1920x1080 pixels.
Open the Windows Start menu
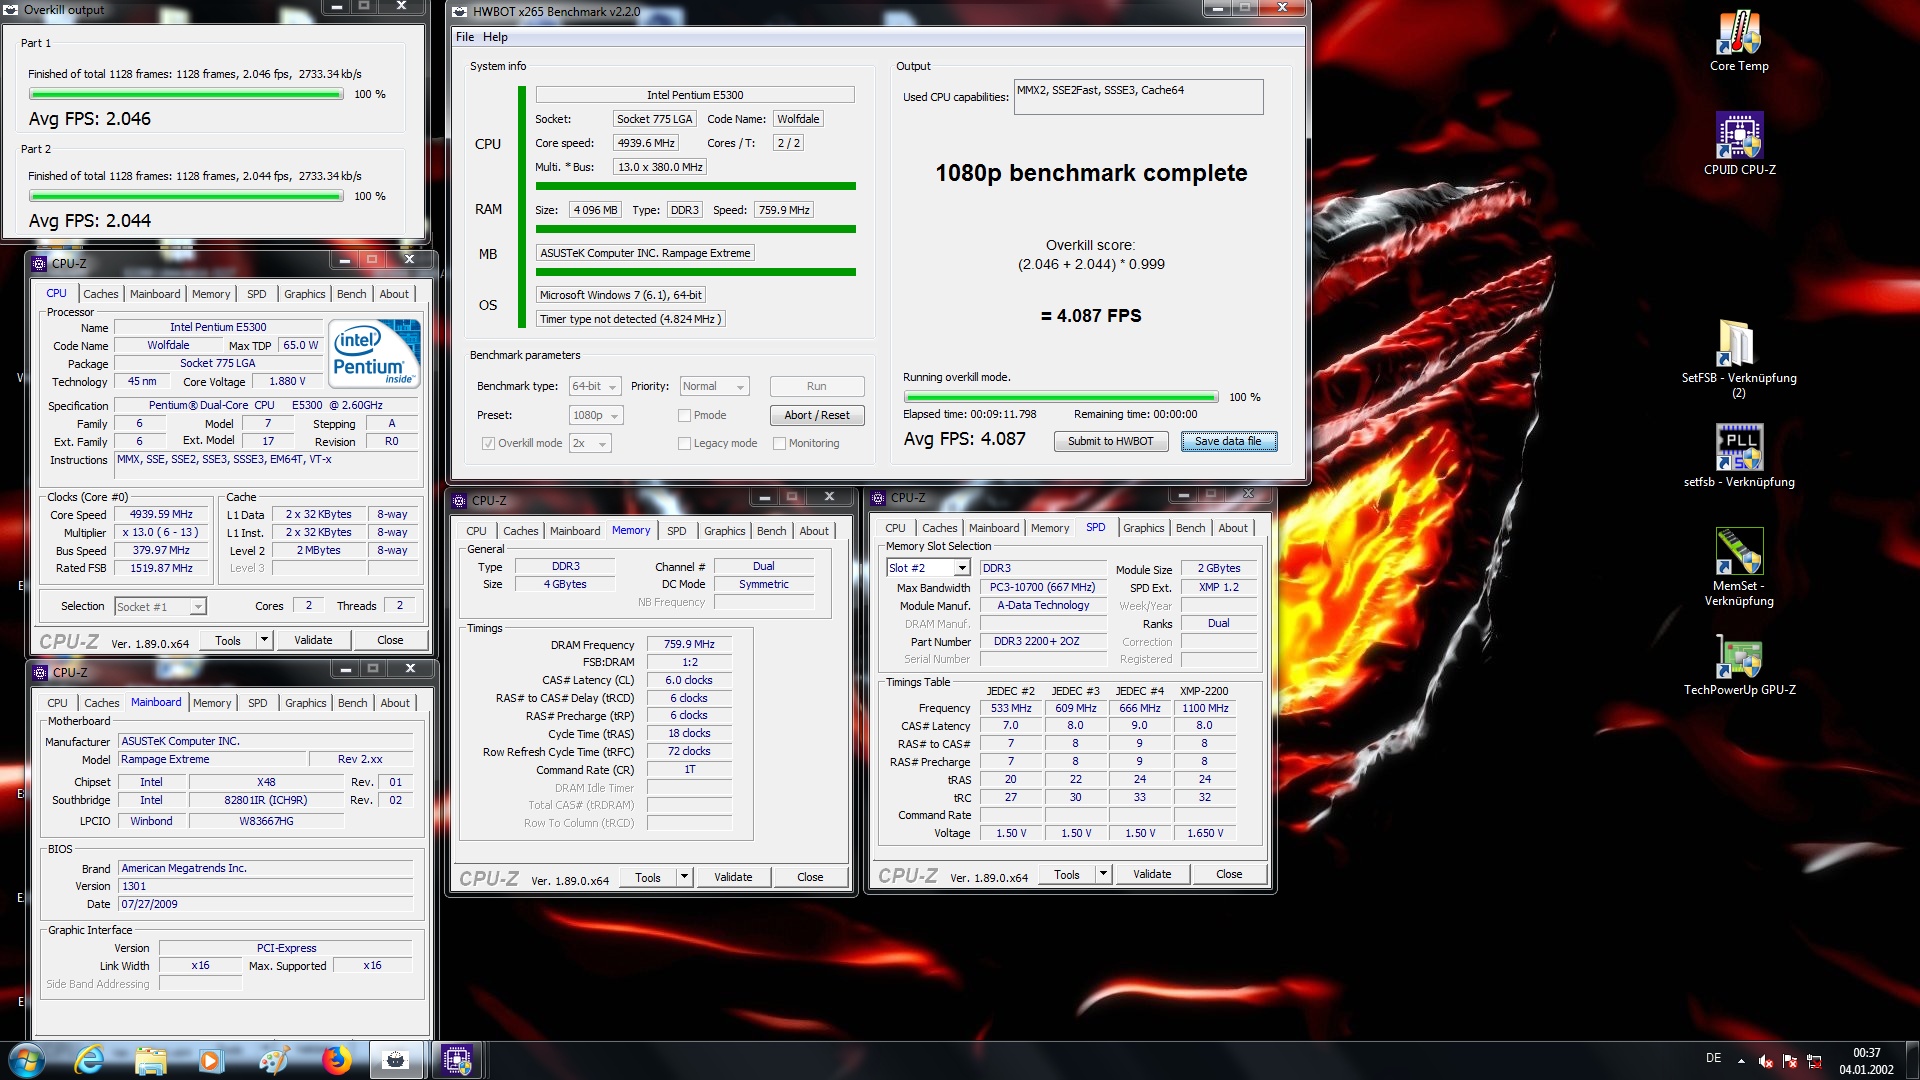click(x=27, y=1060)
